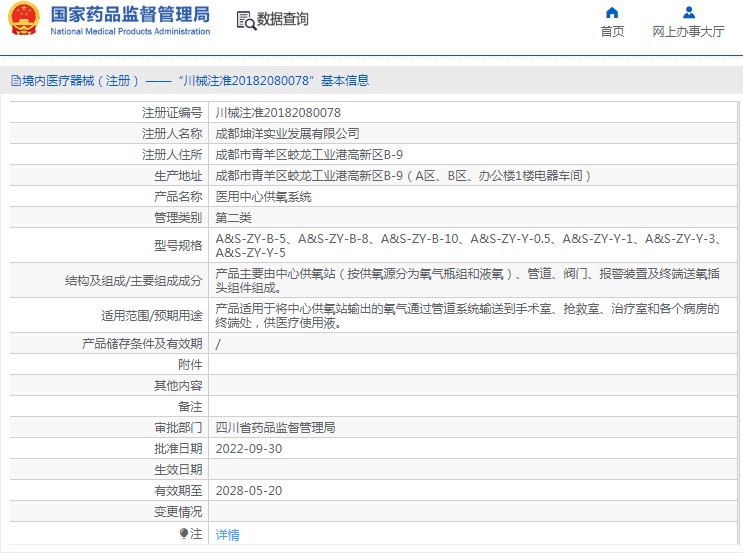743x558 pixels.
Task: Select intended use text starting 产品适用于将中心供氧站
Action: click(x=467, y=315)
